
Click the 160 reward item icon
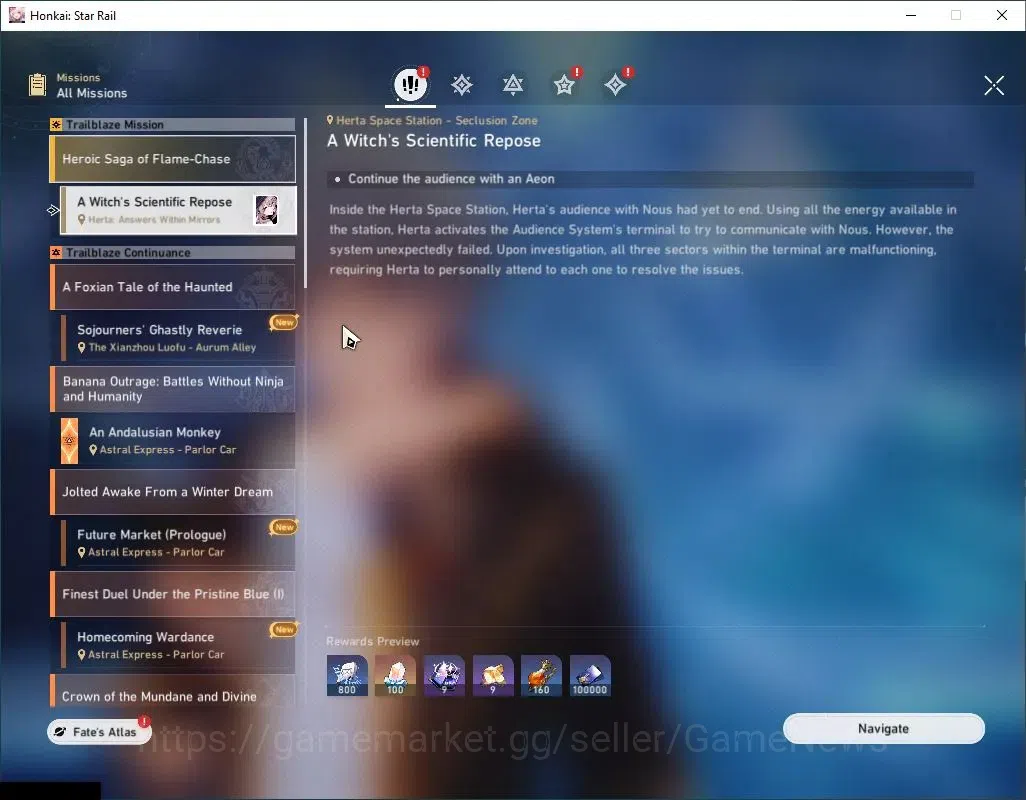(541, 676)
